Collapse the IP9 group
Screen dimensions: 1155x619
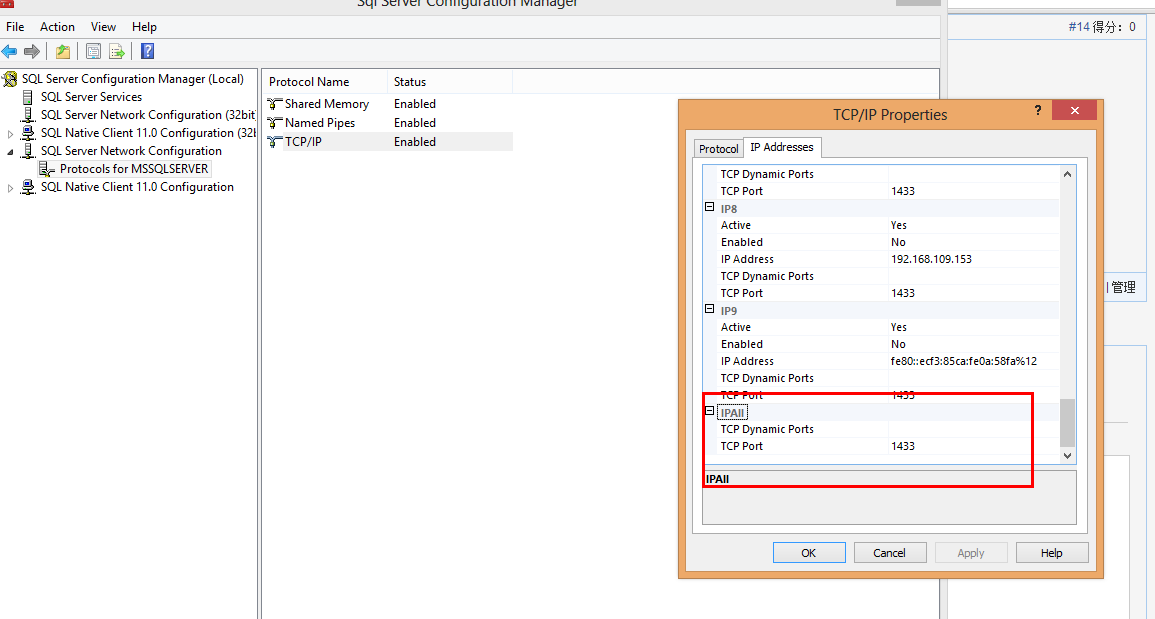pyautogui.click(x=710, y=310)
